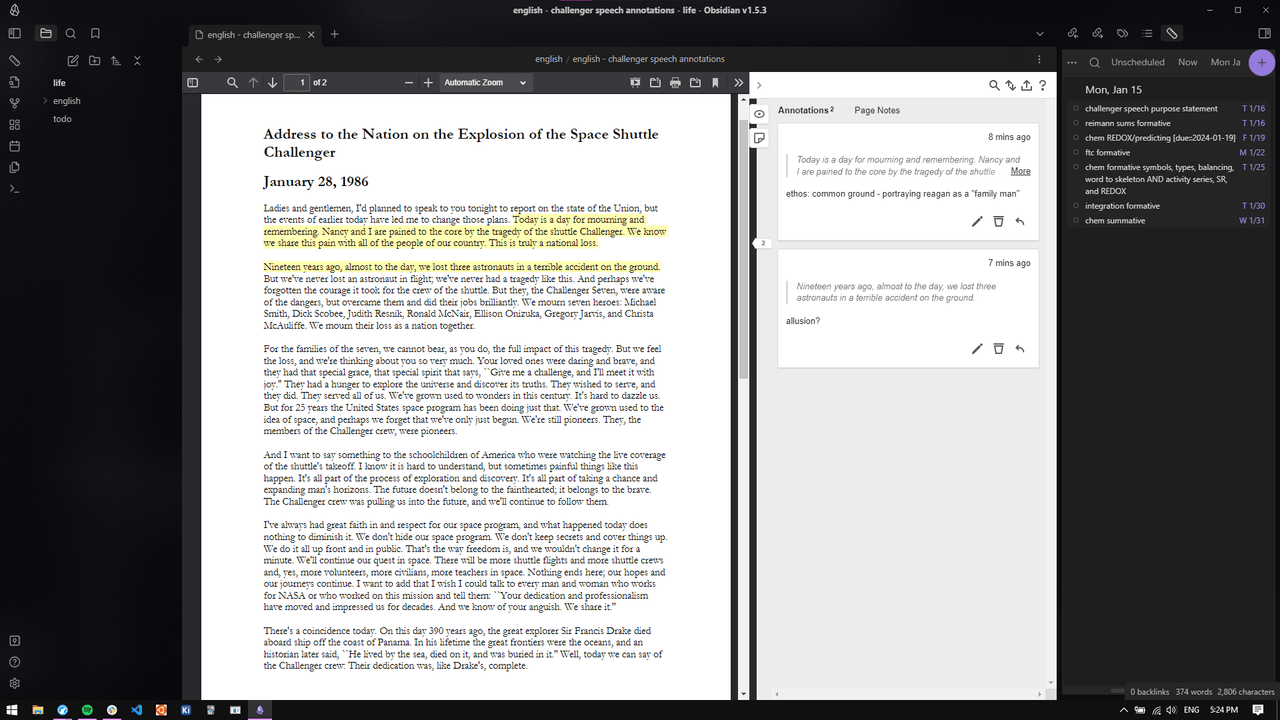Screen dimensions: 1280x720
Task: Delete the "allusion?" annotation
Action: click(998, 348)
